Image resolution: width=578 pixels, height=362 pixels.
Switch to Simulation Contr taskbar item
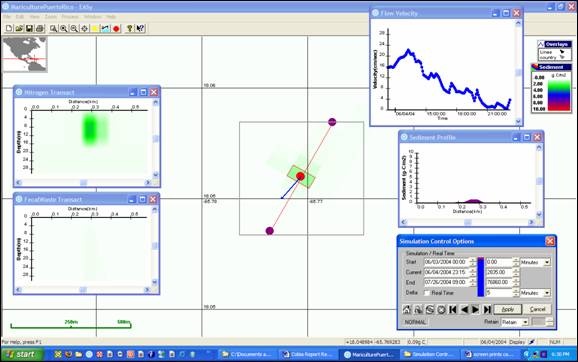point(429,354)
